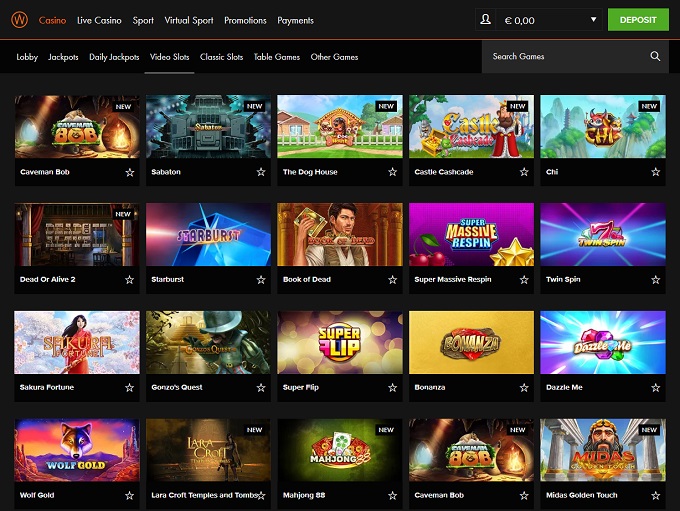
Task: Open the Payments link
Action: (x=295, y=20)
